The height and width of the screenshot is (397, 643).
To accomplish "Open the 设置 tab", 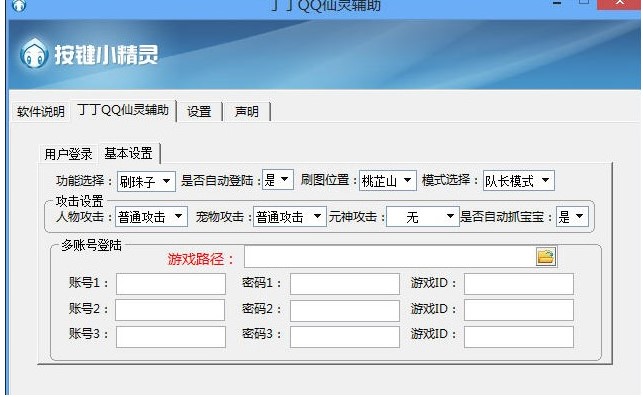I will coord(199,112).
